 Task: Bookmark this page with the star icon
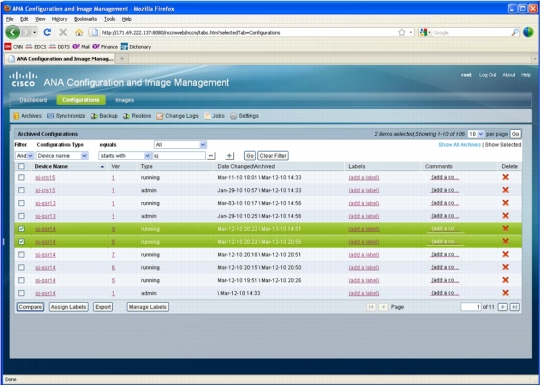402,32
